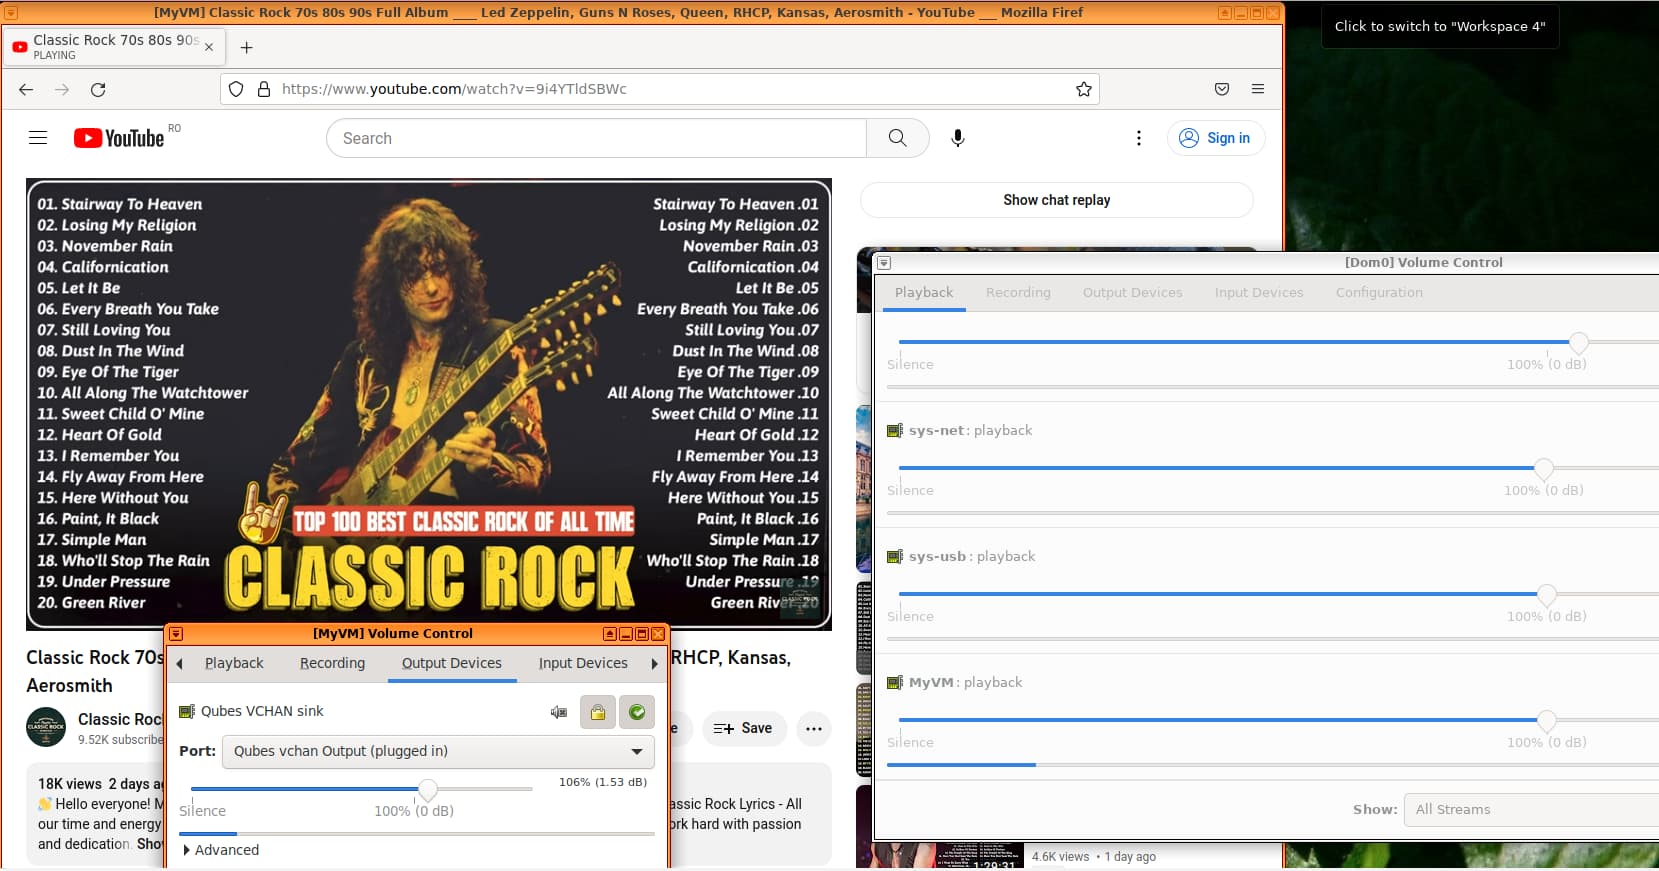This screenshot has height=871, width=1659.
Task: Click the Qubes VCHAN sink device icon
Action: click(187, 711)
